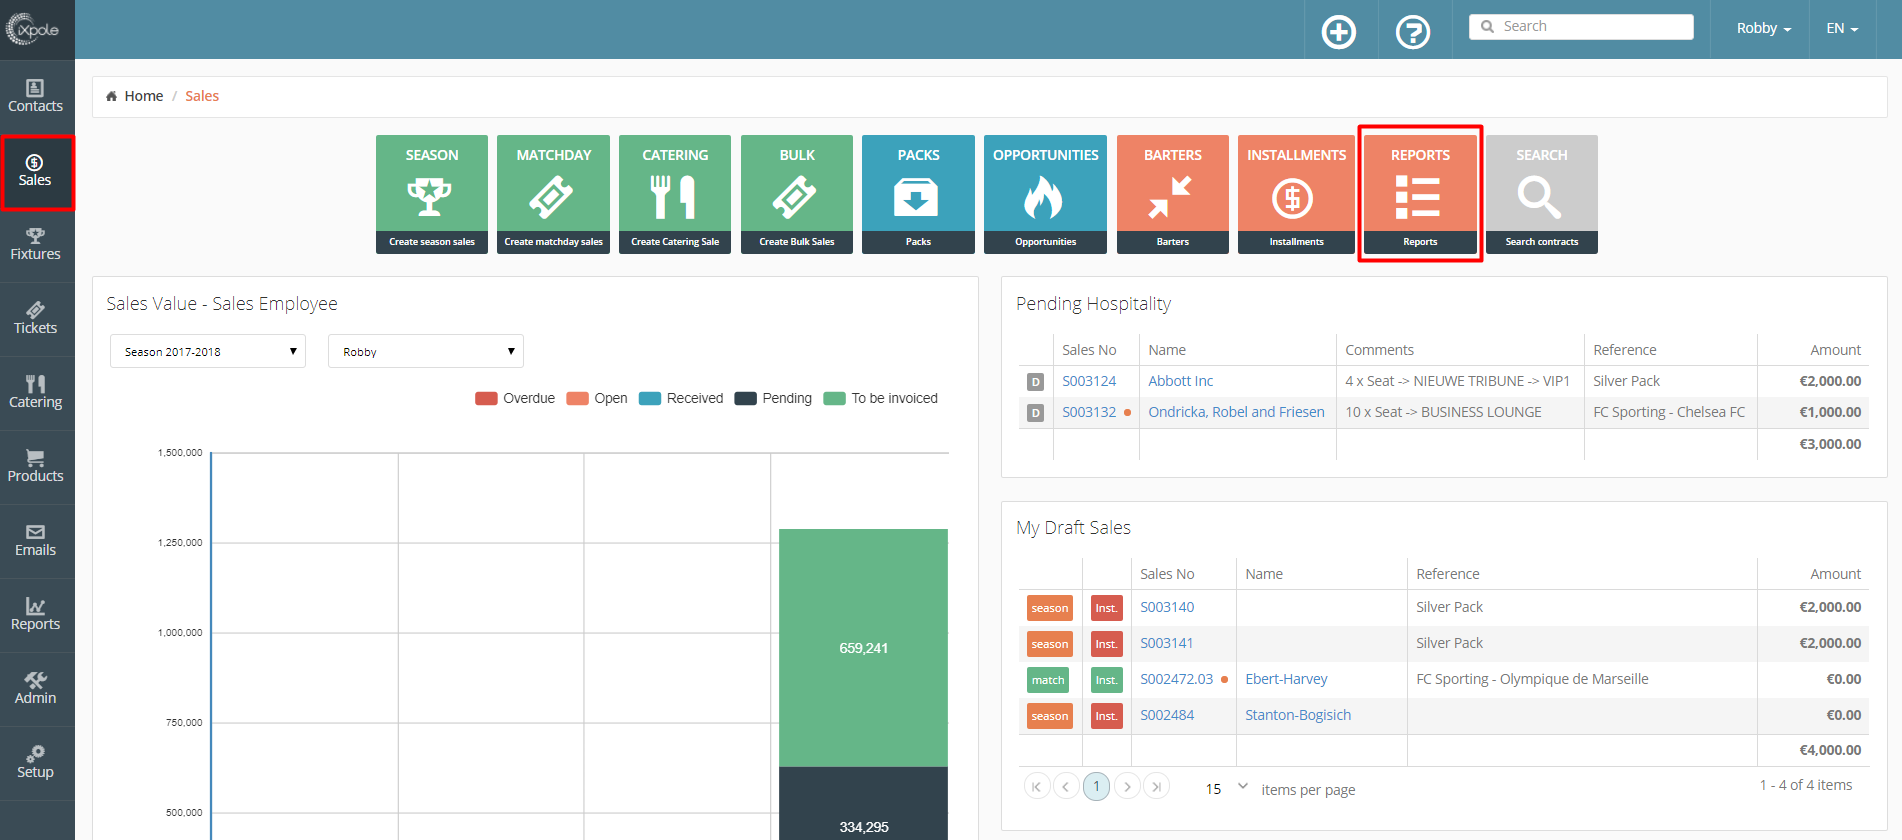This screenshot has width=1902, height=840.
Task: Open Catering in the sidebar
Action: click(x=36, y=393)
